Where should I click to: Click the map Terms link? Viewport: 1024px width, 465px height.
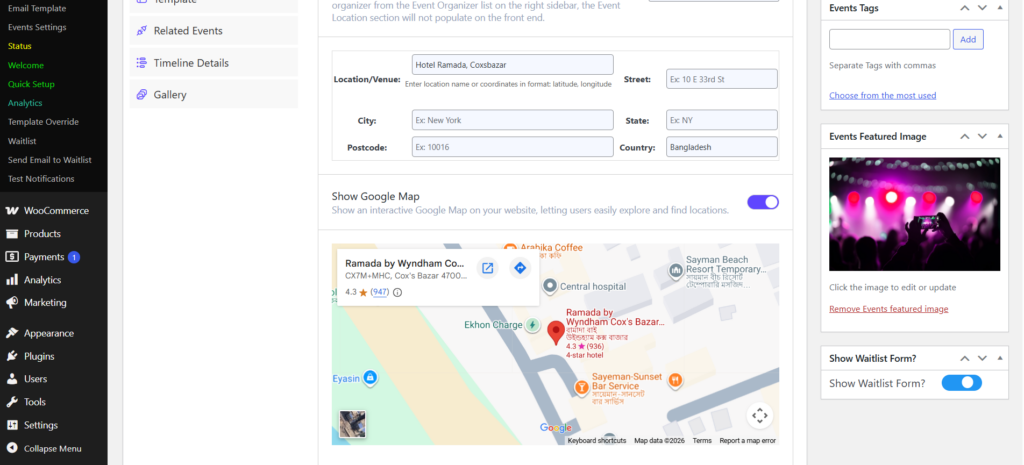702,441
